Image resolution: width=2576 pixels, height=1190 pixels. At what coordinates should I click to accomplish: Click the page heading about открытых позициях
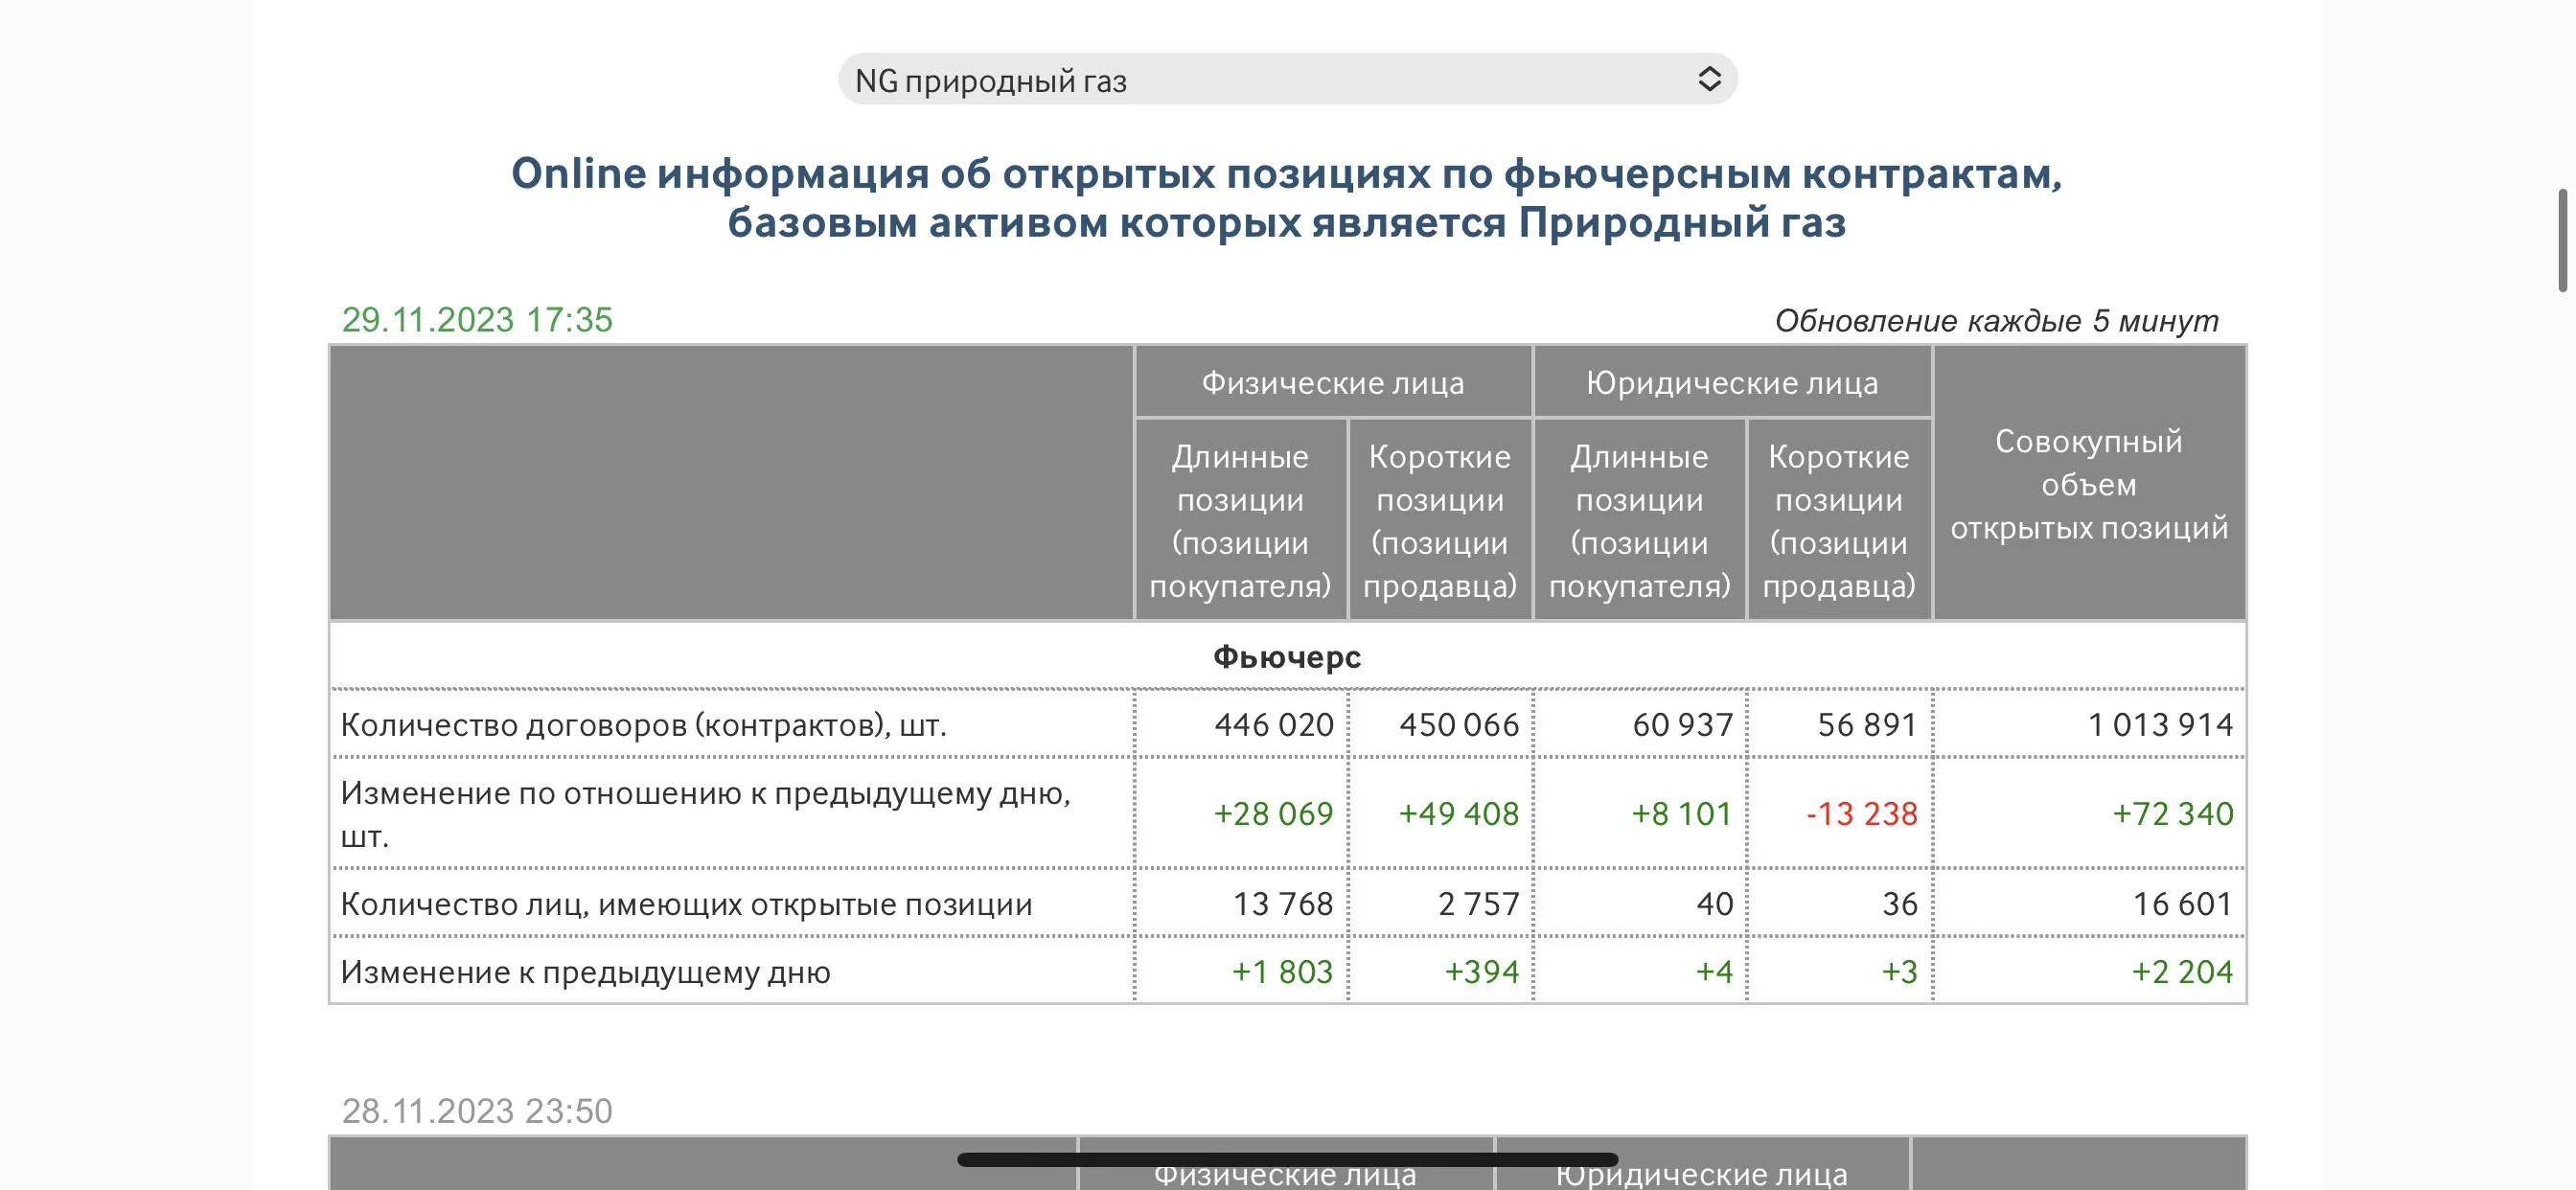point(1287,197)
